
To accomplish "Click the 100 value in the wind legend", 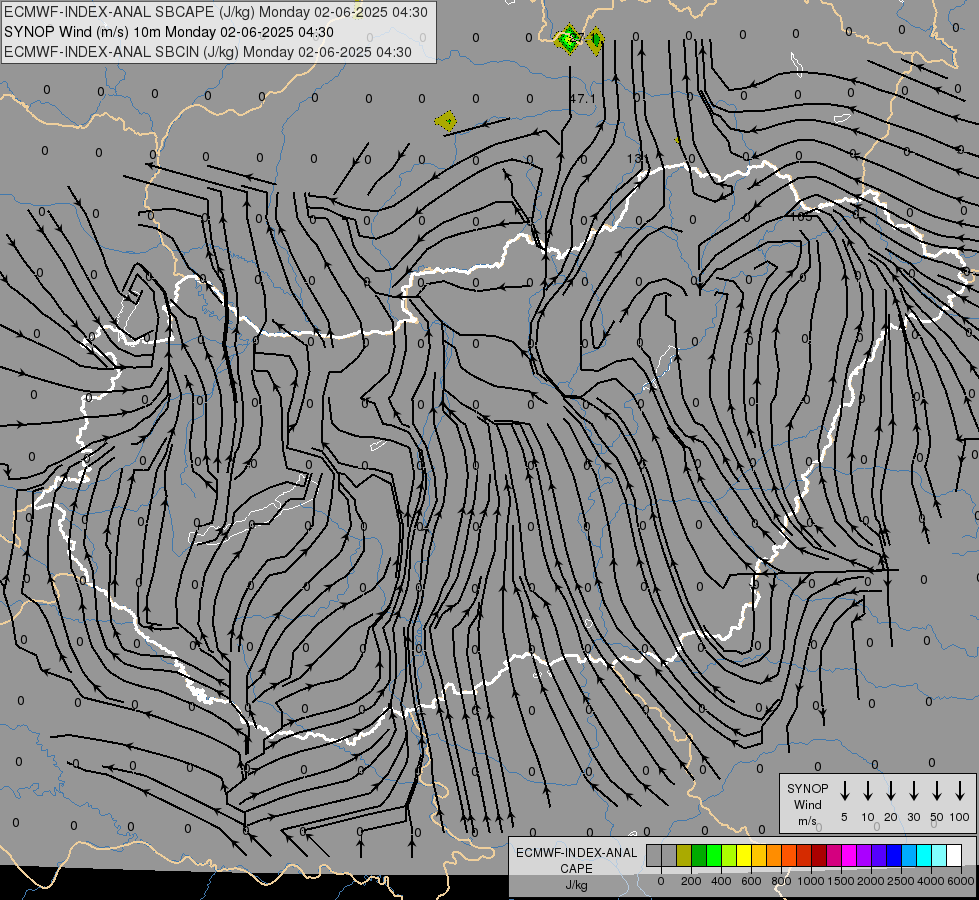I will coord(960,817).
